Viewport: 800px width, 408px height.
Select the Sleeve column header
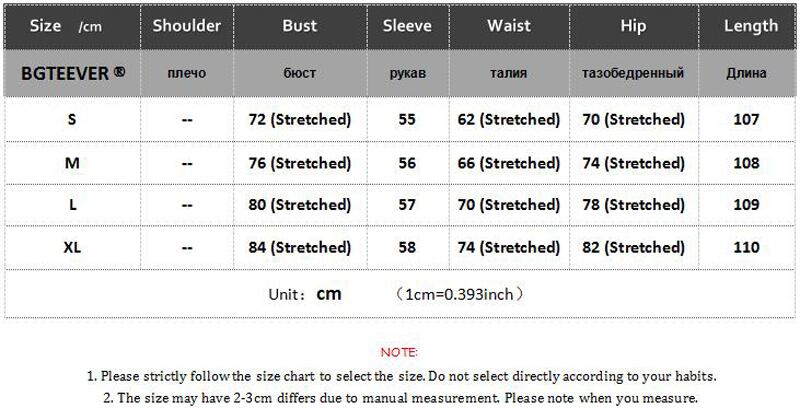click(407, 26)
